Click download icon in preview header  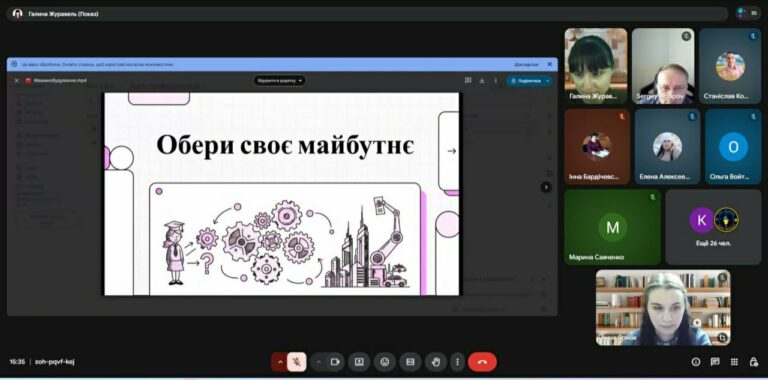(x=482, y=80)
